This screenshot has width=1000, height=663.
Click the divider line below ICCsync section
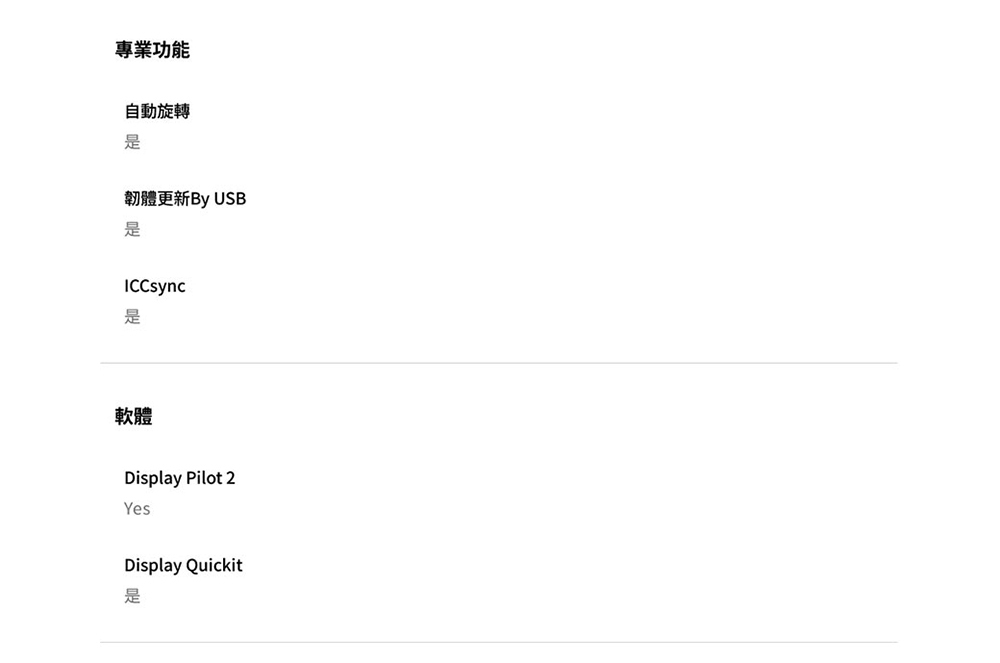pos(498,363)
